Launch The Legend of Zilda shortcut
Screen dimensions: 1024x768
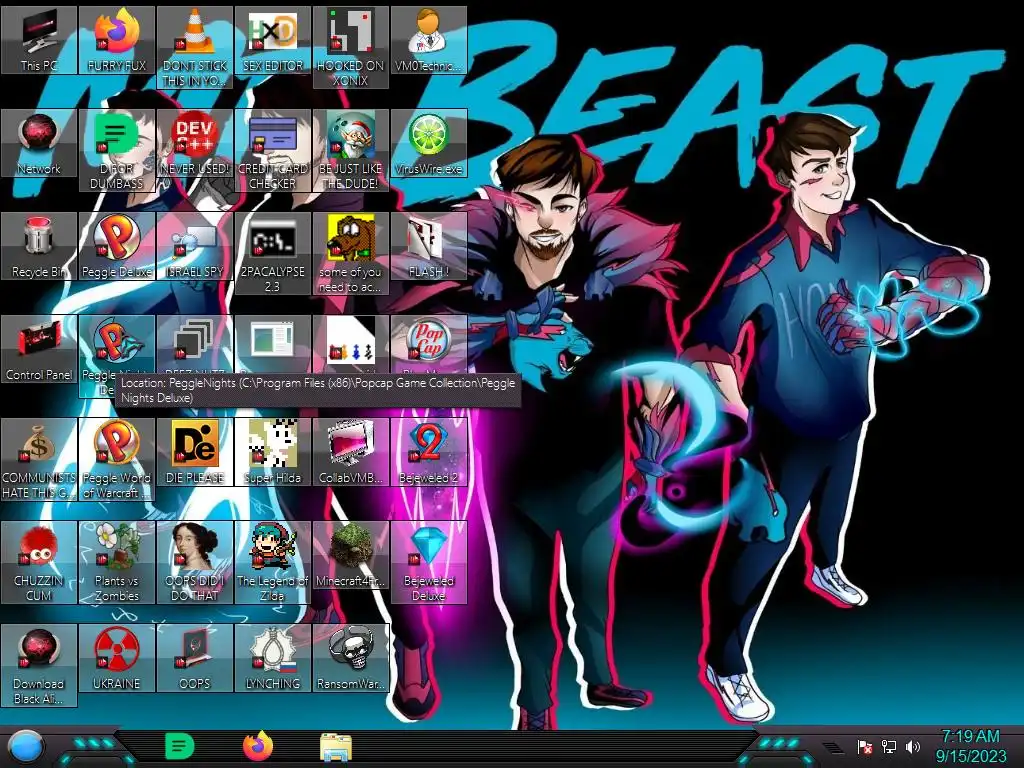pos(272,563)
